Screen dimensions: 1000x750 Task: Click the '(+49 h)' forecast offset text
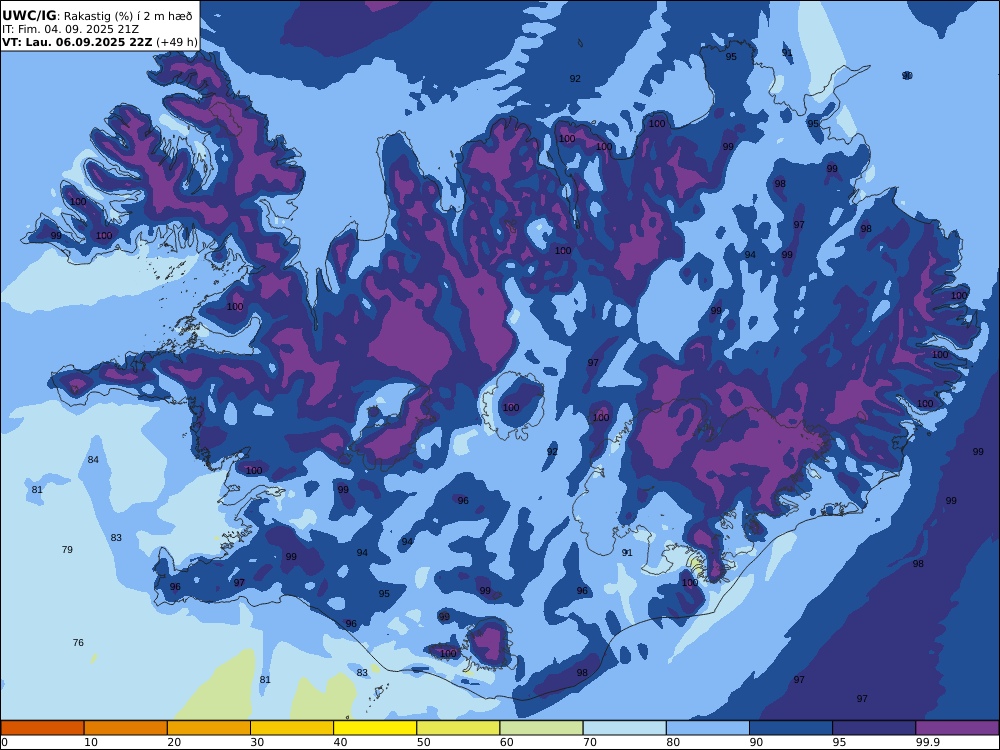tap(177, 42)
